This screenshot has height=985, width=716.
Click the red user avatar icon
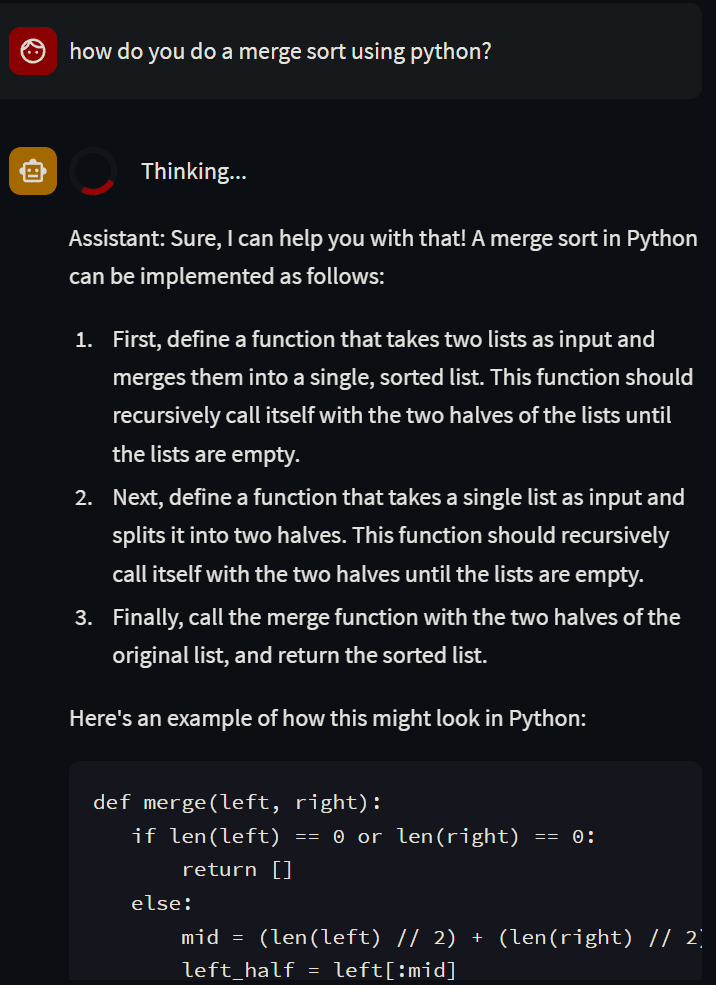pyautogui.click(x=33, y=51)
